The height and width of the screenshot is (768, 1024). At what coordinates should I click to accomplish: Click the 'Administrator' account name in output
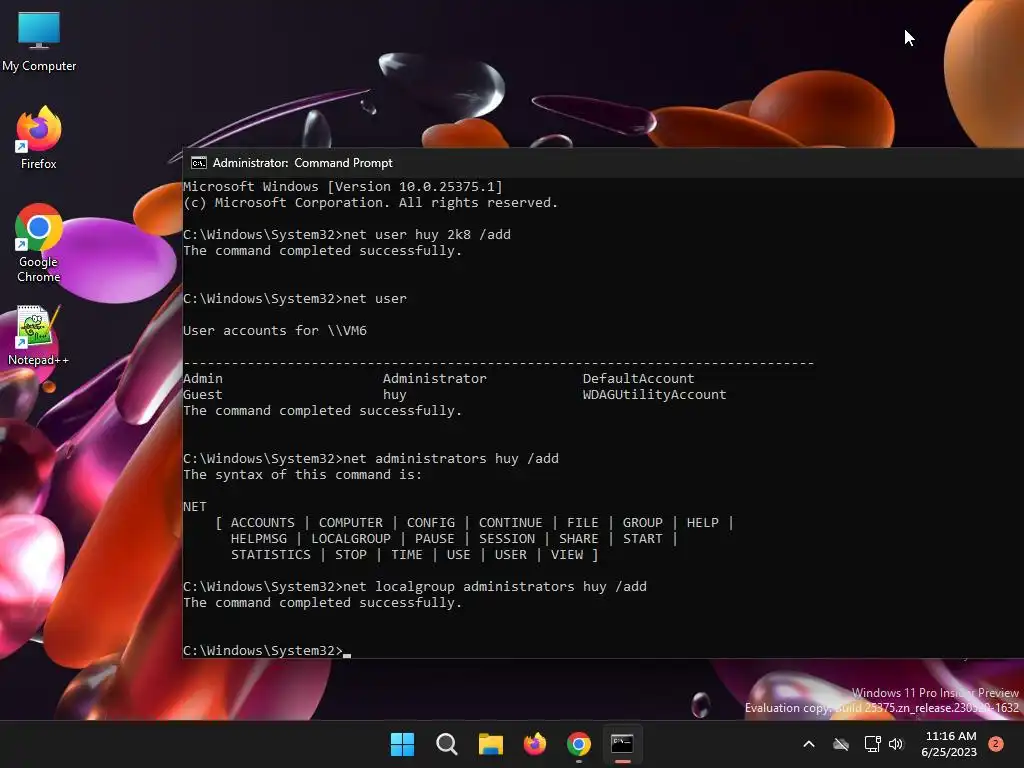434,378
